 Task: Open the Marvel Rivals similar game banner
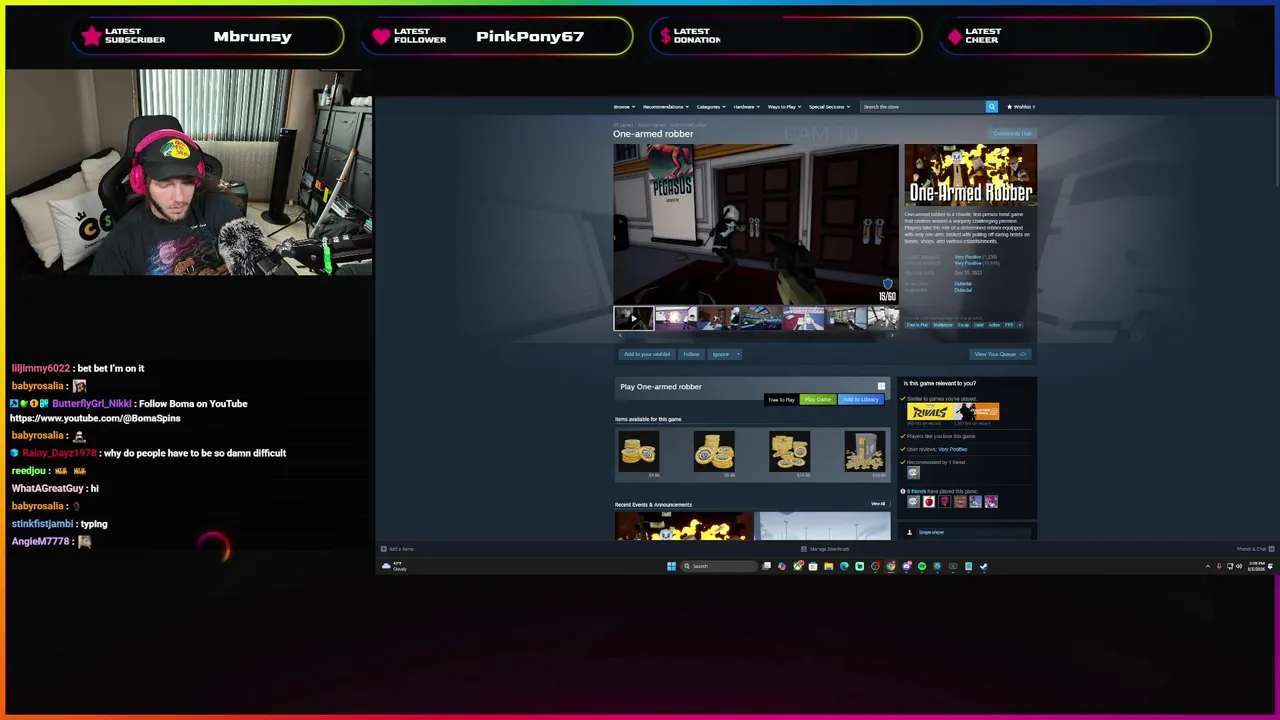[930, 411]
